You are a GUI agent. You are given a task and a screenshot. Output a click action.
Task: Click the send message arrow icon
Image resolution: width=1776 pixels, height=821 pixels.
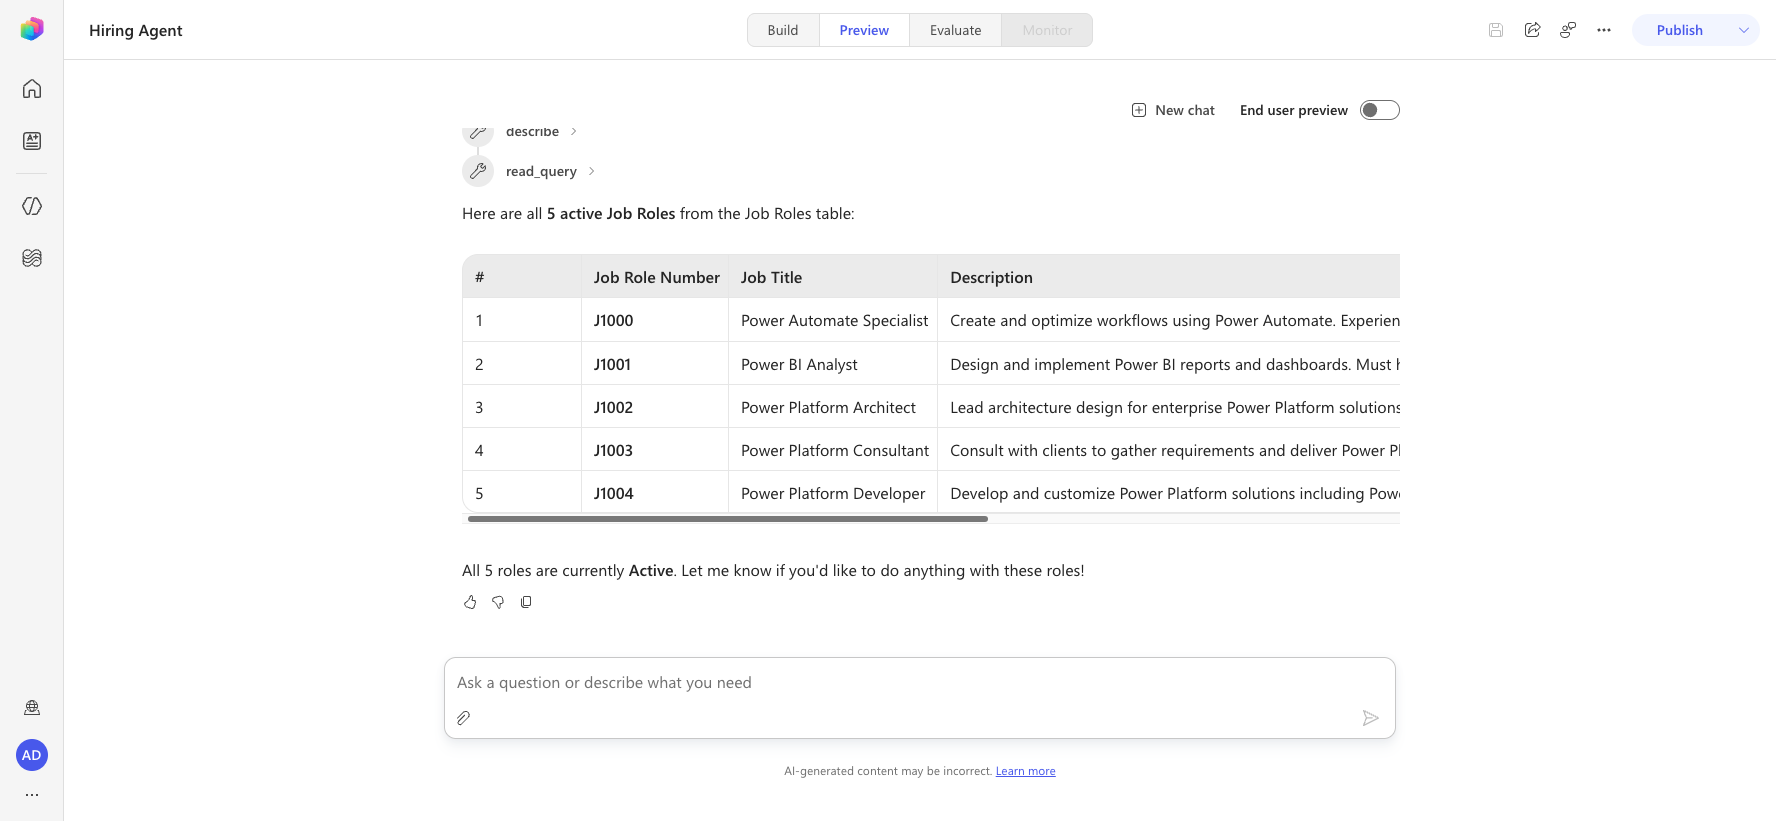click(1371, 718)
